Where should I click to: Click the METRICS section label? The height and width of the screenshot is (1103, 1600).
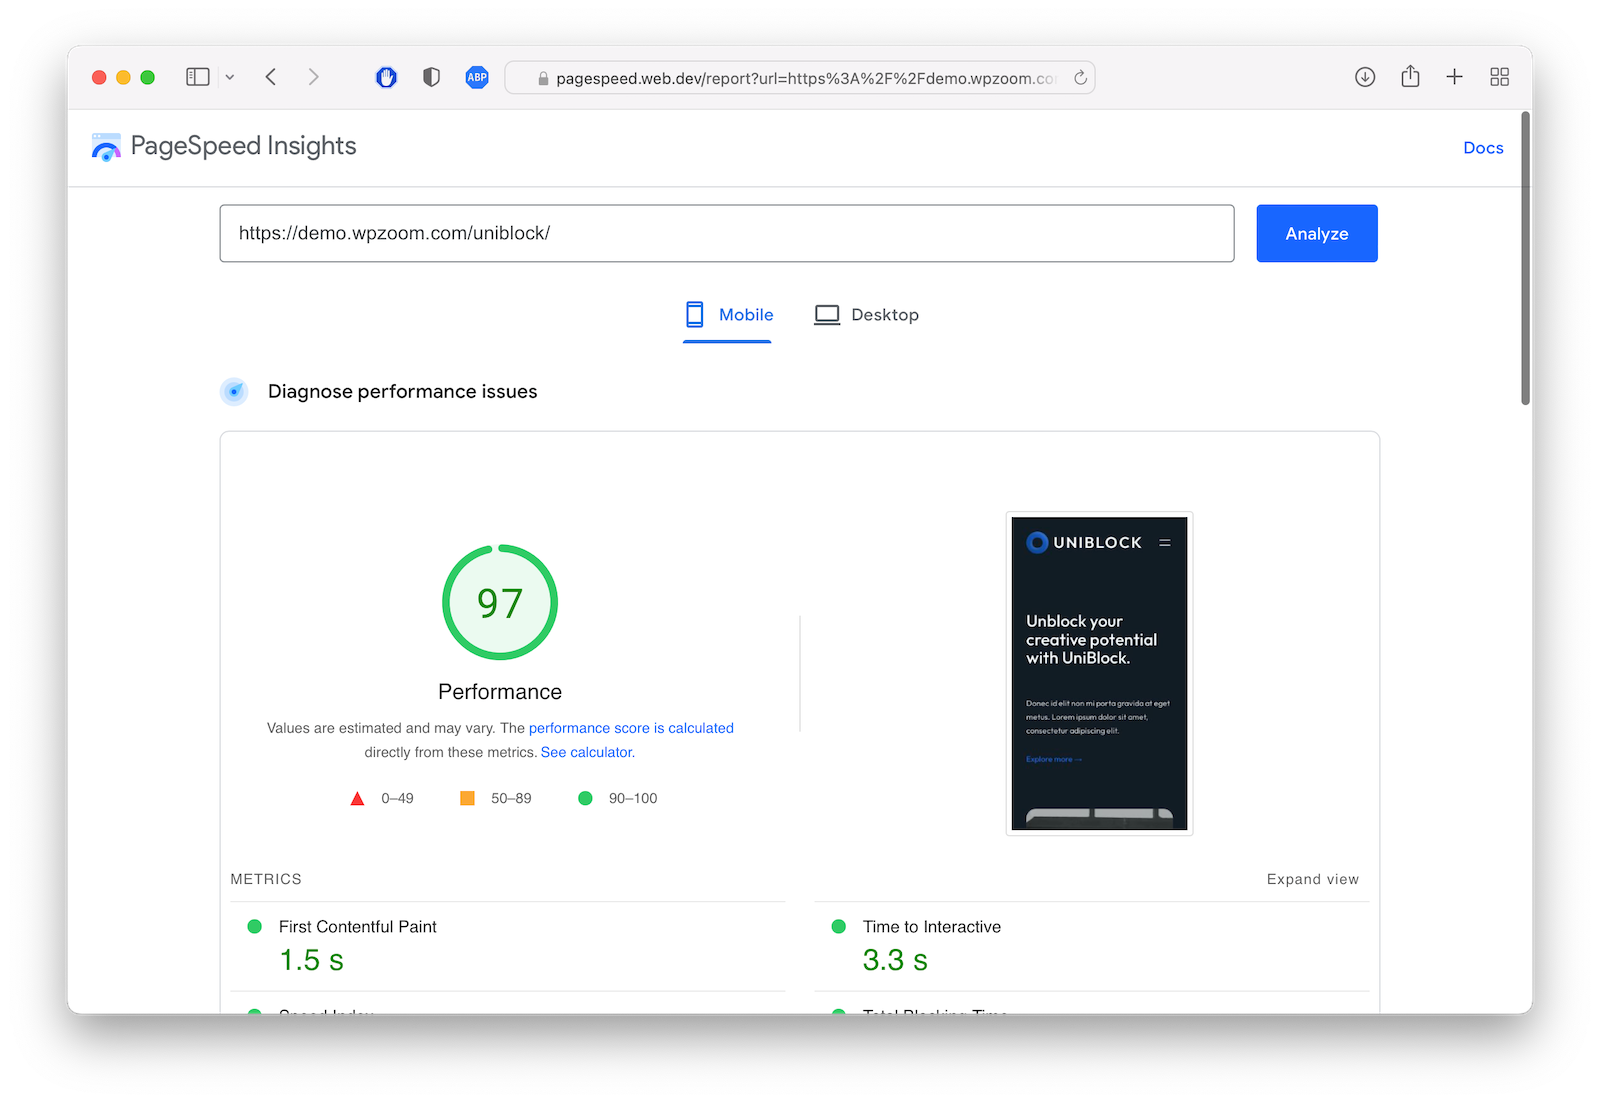click(266, 879)
